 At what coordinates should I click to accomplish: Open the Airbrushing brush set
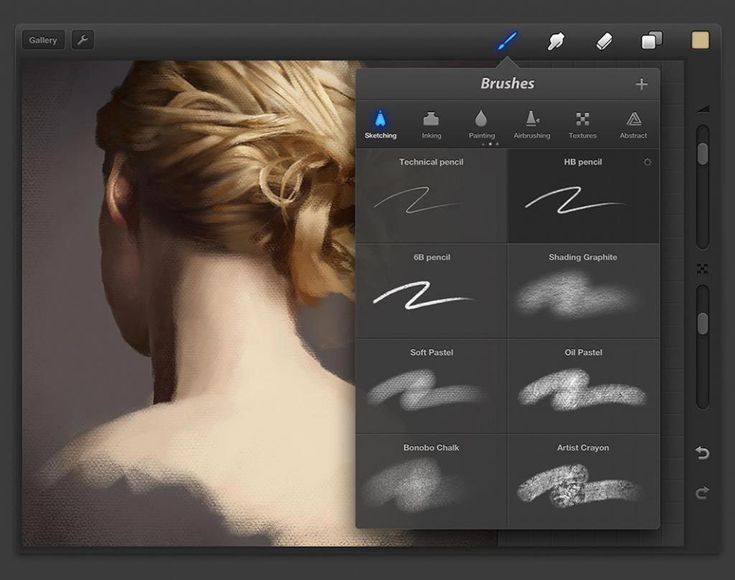pos(532,125)
